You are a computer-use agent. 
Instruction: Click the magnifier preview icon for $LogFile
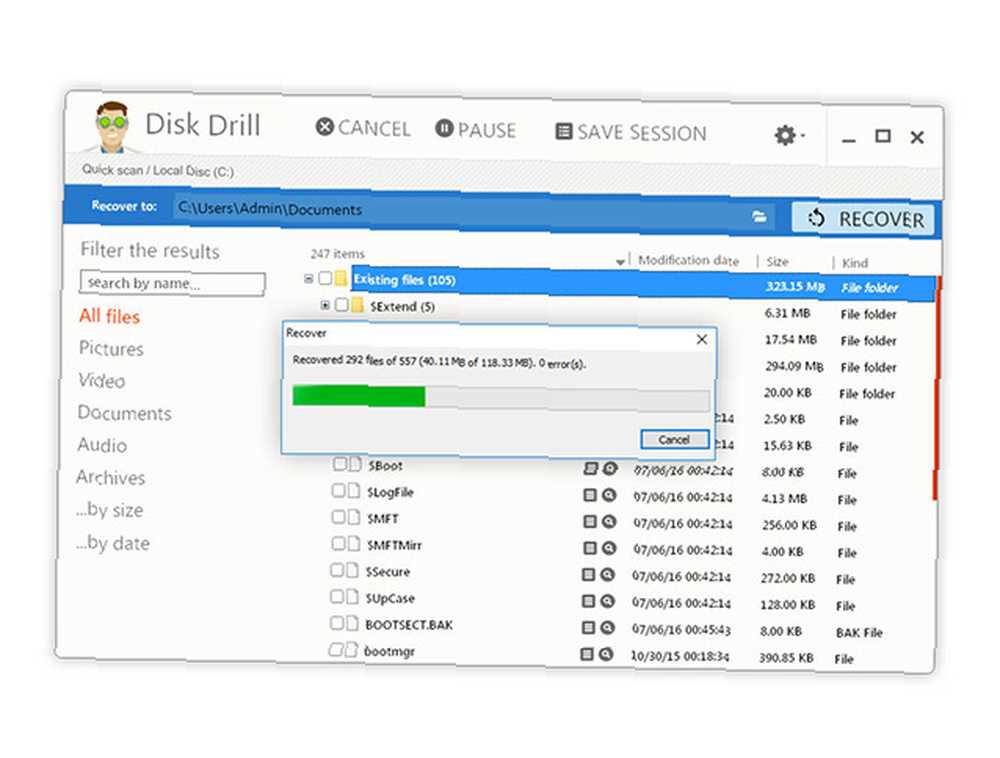tap(609, 495)
